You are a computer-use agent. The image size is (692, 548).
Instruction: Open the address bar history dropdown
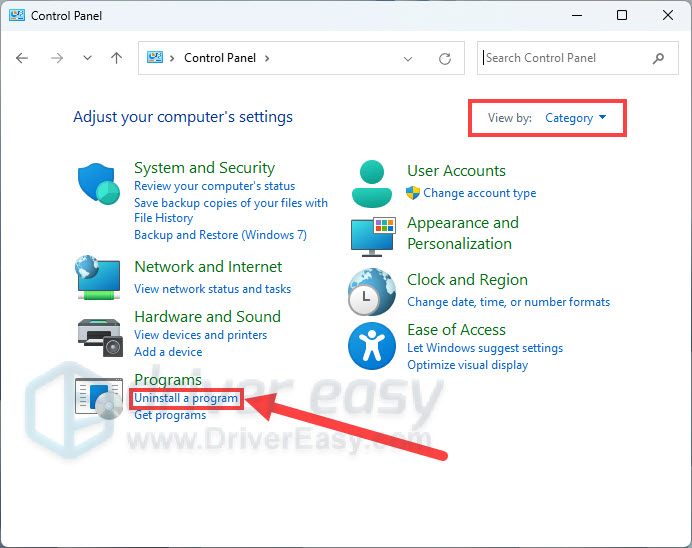[x=408, y=59]
